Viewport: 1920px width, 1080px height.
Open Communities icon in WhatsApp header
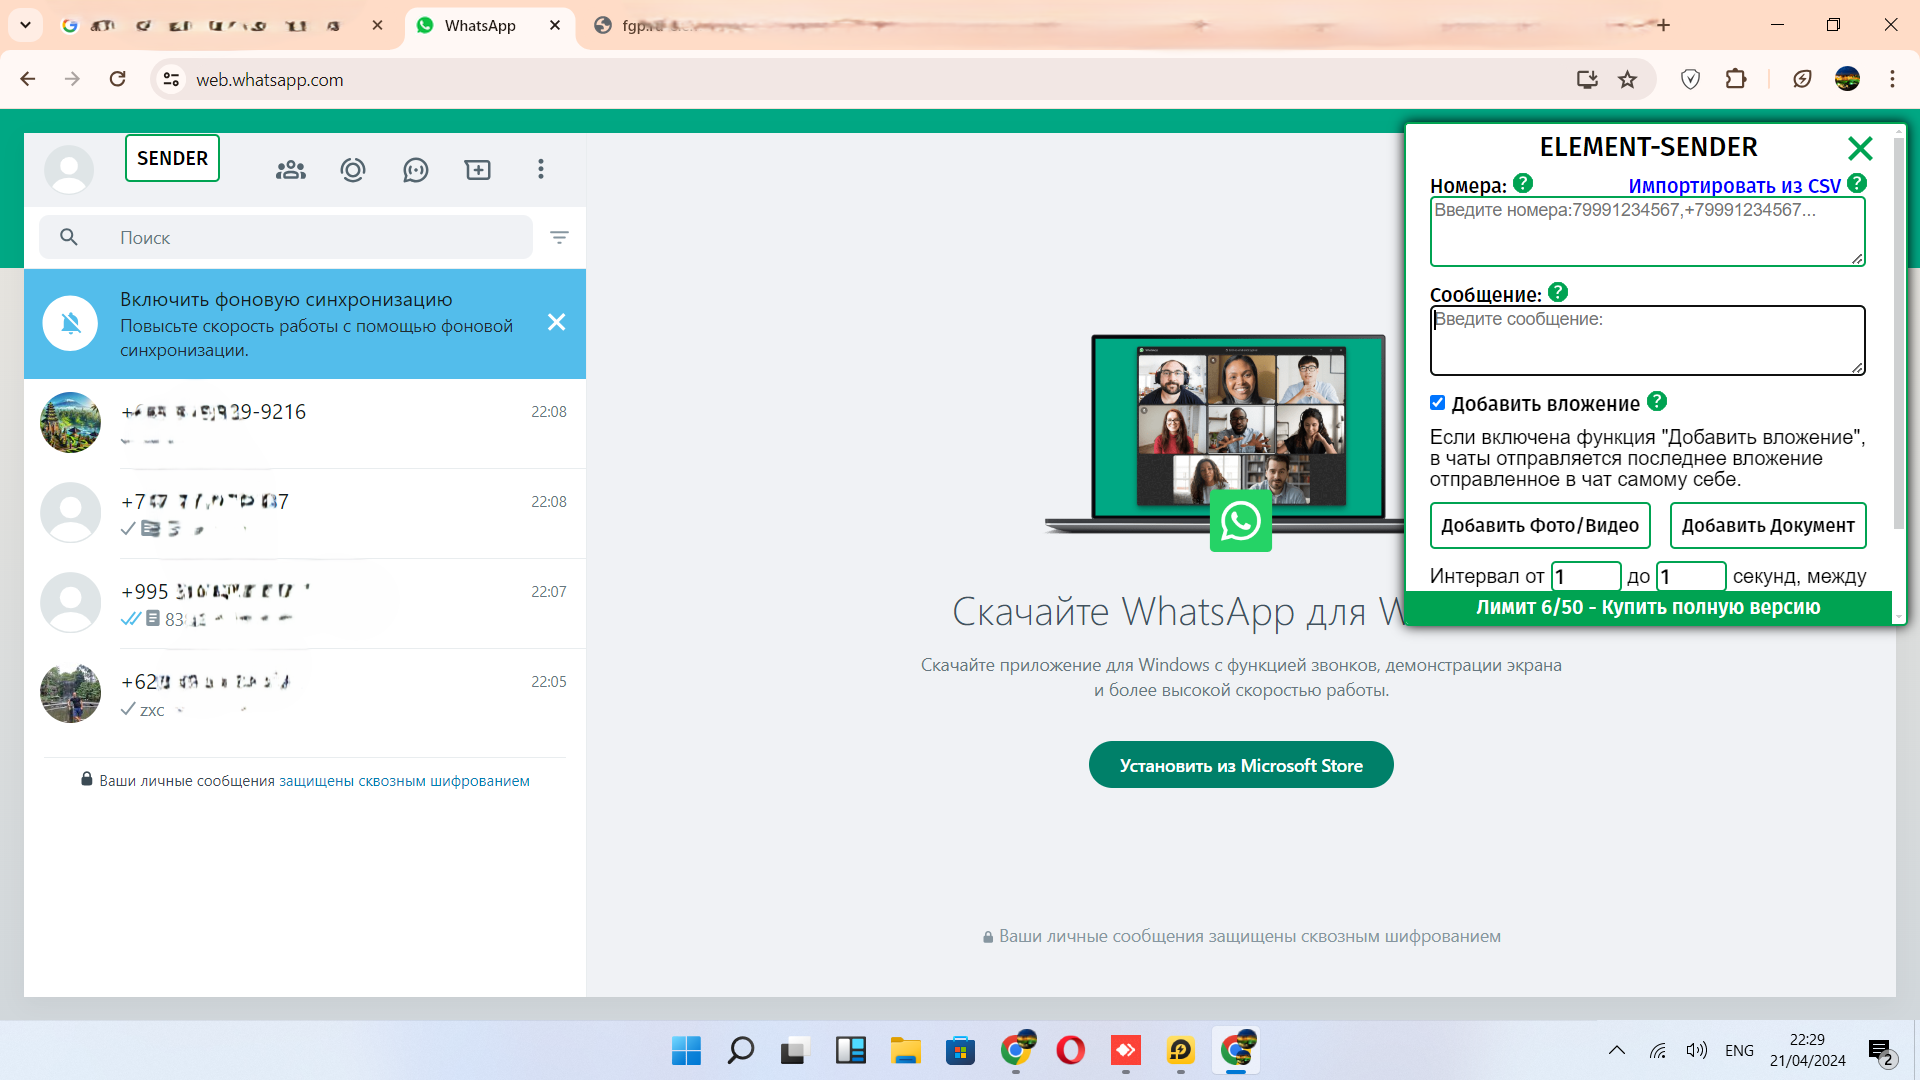coord(291,170)
